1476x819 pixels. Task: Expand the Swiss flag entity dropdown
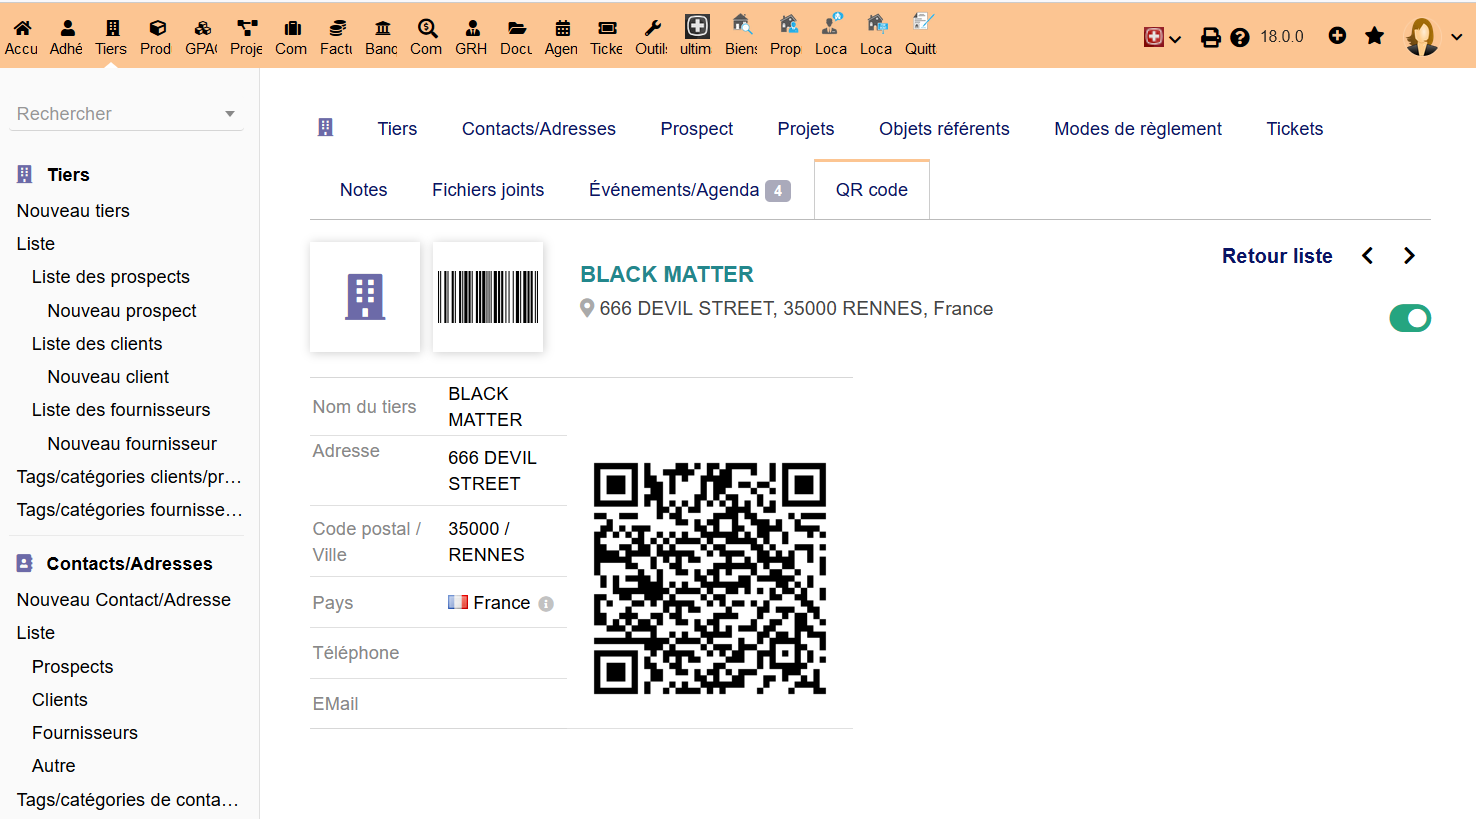coord(1162,37)
